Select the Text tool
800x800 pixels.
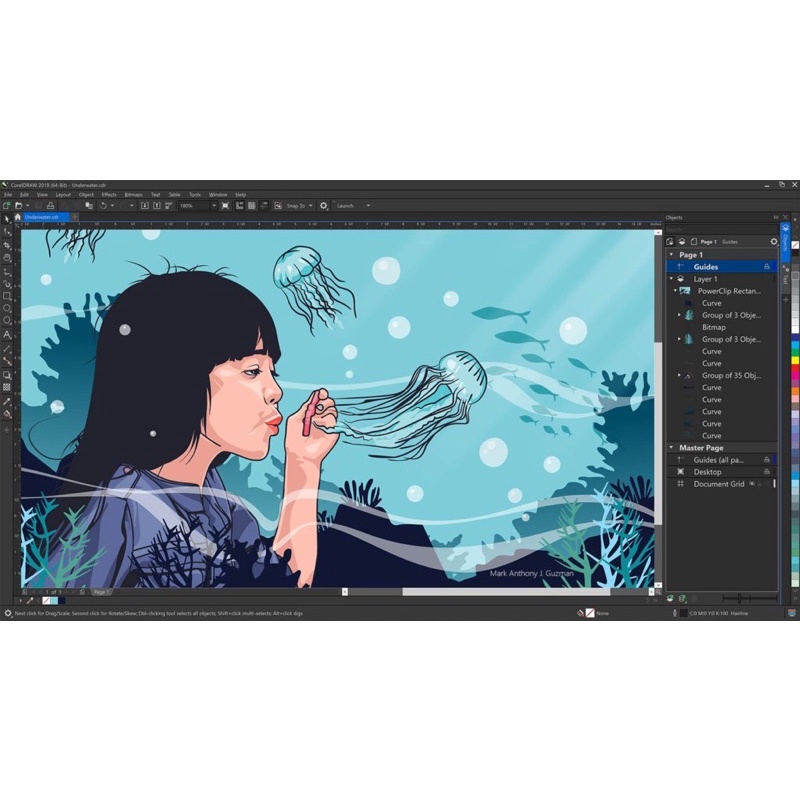pos(7,335)
